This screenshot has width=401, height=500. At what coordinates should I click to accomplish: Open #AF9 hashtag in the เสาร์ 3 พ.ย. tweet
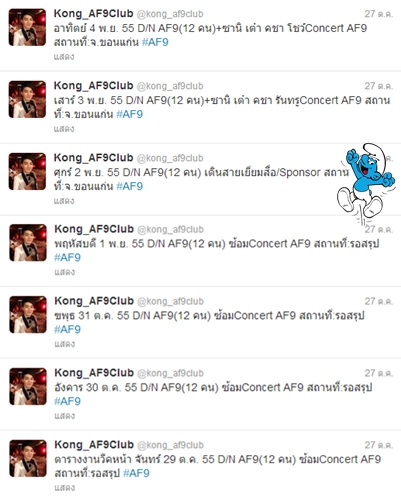coord(130,114)
